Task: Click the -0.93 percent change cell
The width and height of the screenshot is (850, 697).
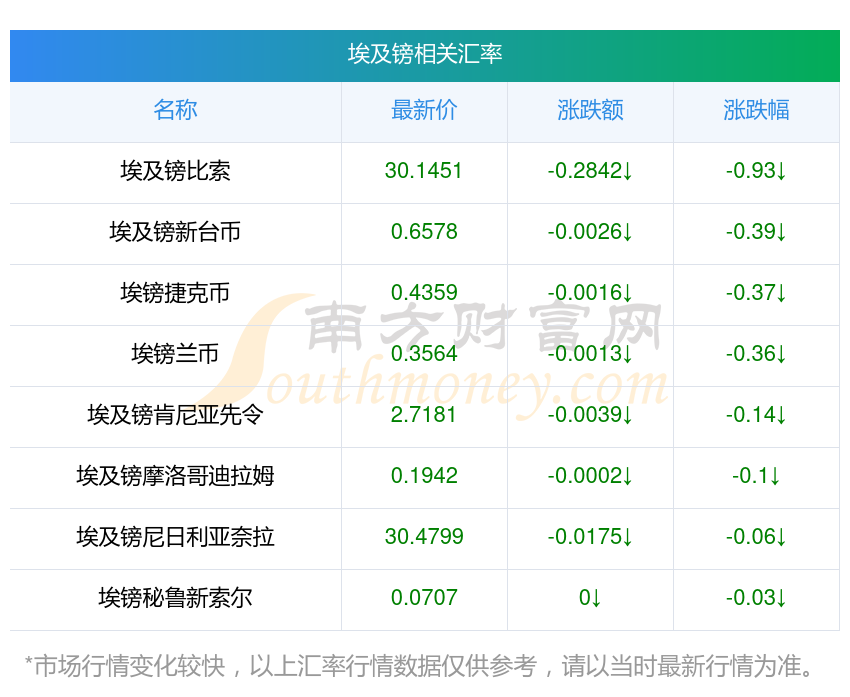Action: pyautogui.click(x=756, y=171)
